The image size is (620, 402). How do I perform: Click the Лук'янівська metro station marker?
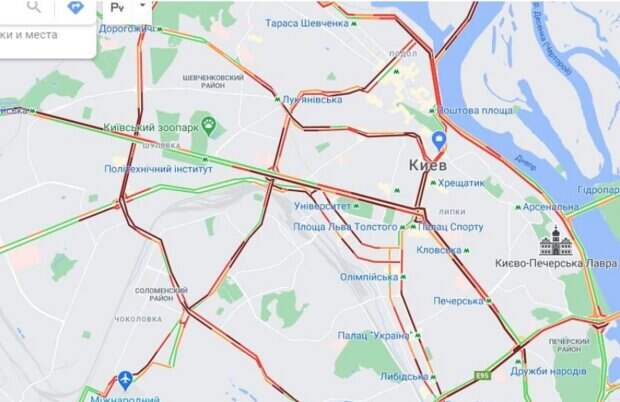277,100
